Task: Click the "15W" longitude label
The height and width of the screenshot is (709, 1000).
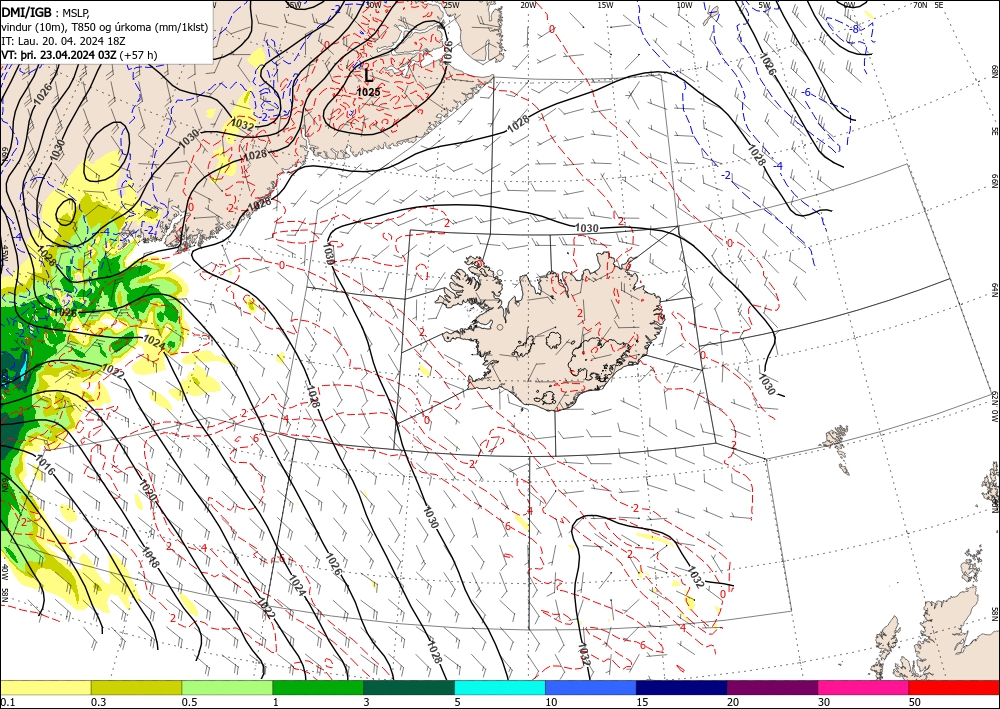Action: click(x=605, y=5)
